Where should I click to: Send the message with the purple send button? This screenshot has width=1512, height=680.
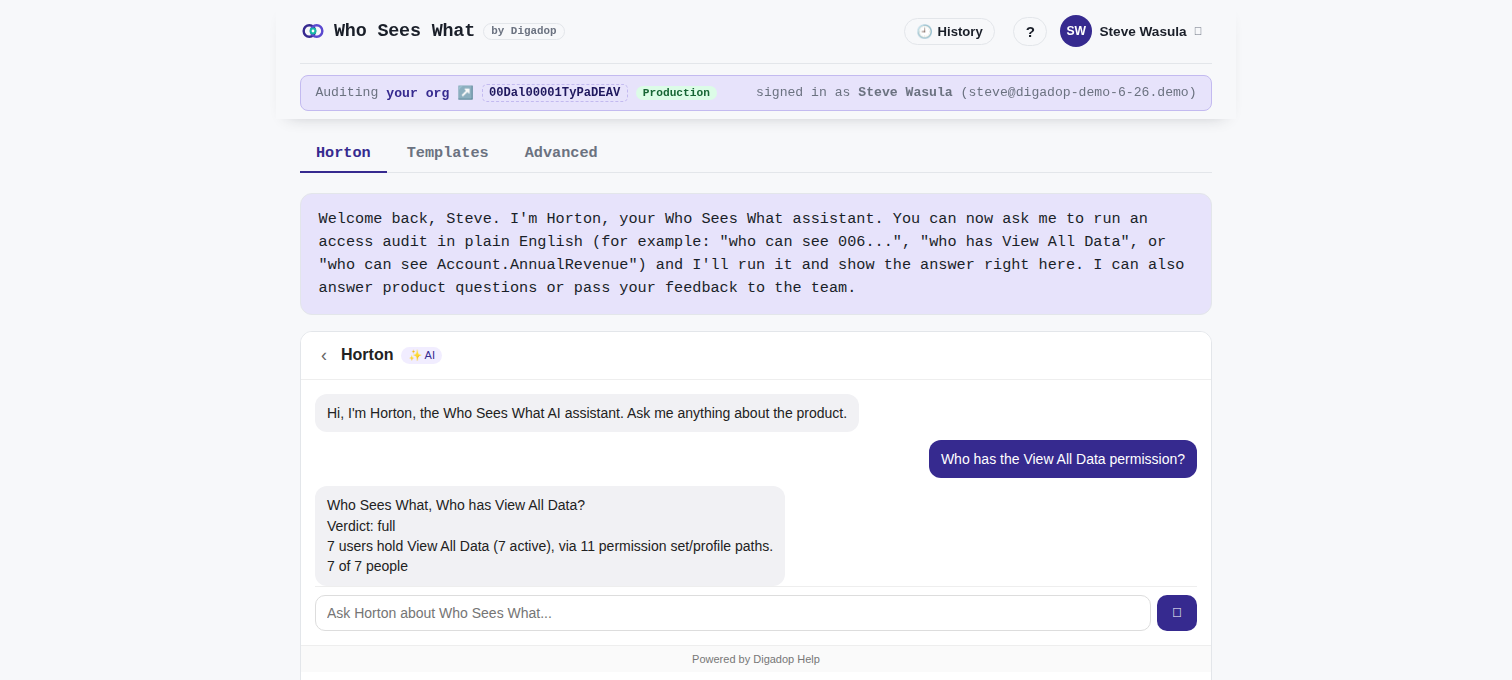click(1177, 613)
